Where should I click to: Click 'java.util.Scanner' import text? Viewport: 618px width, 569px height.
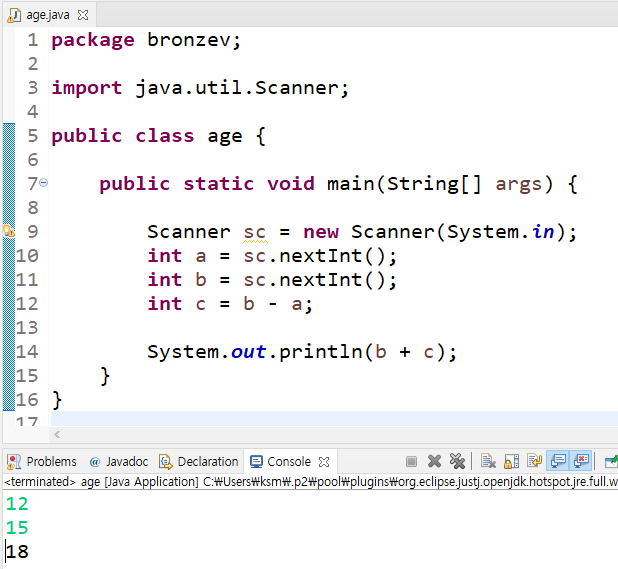click(x=236, y=87)
